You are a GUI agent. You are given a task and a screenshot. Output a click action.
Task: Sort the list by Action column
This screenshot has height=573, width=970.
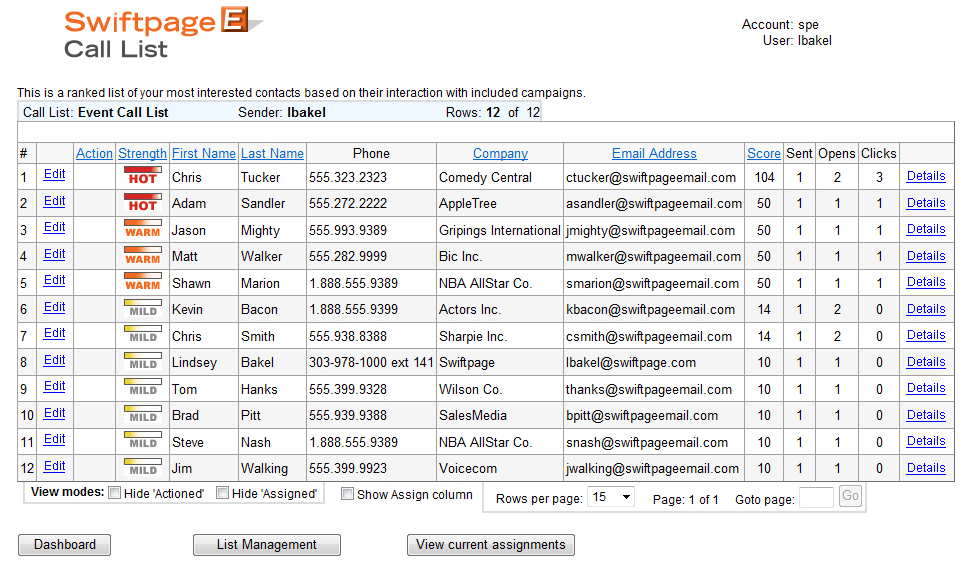(x=94, y=153)
